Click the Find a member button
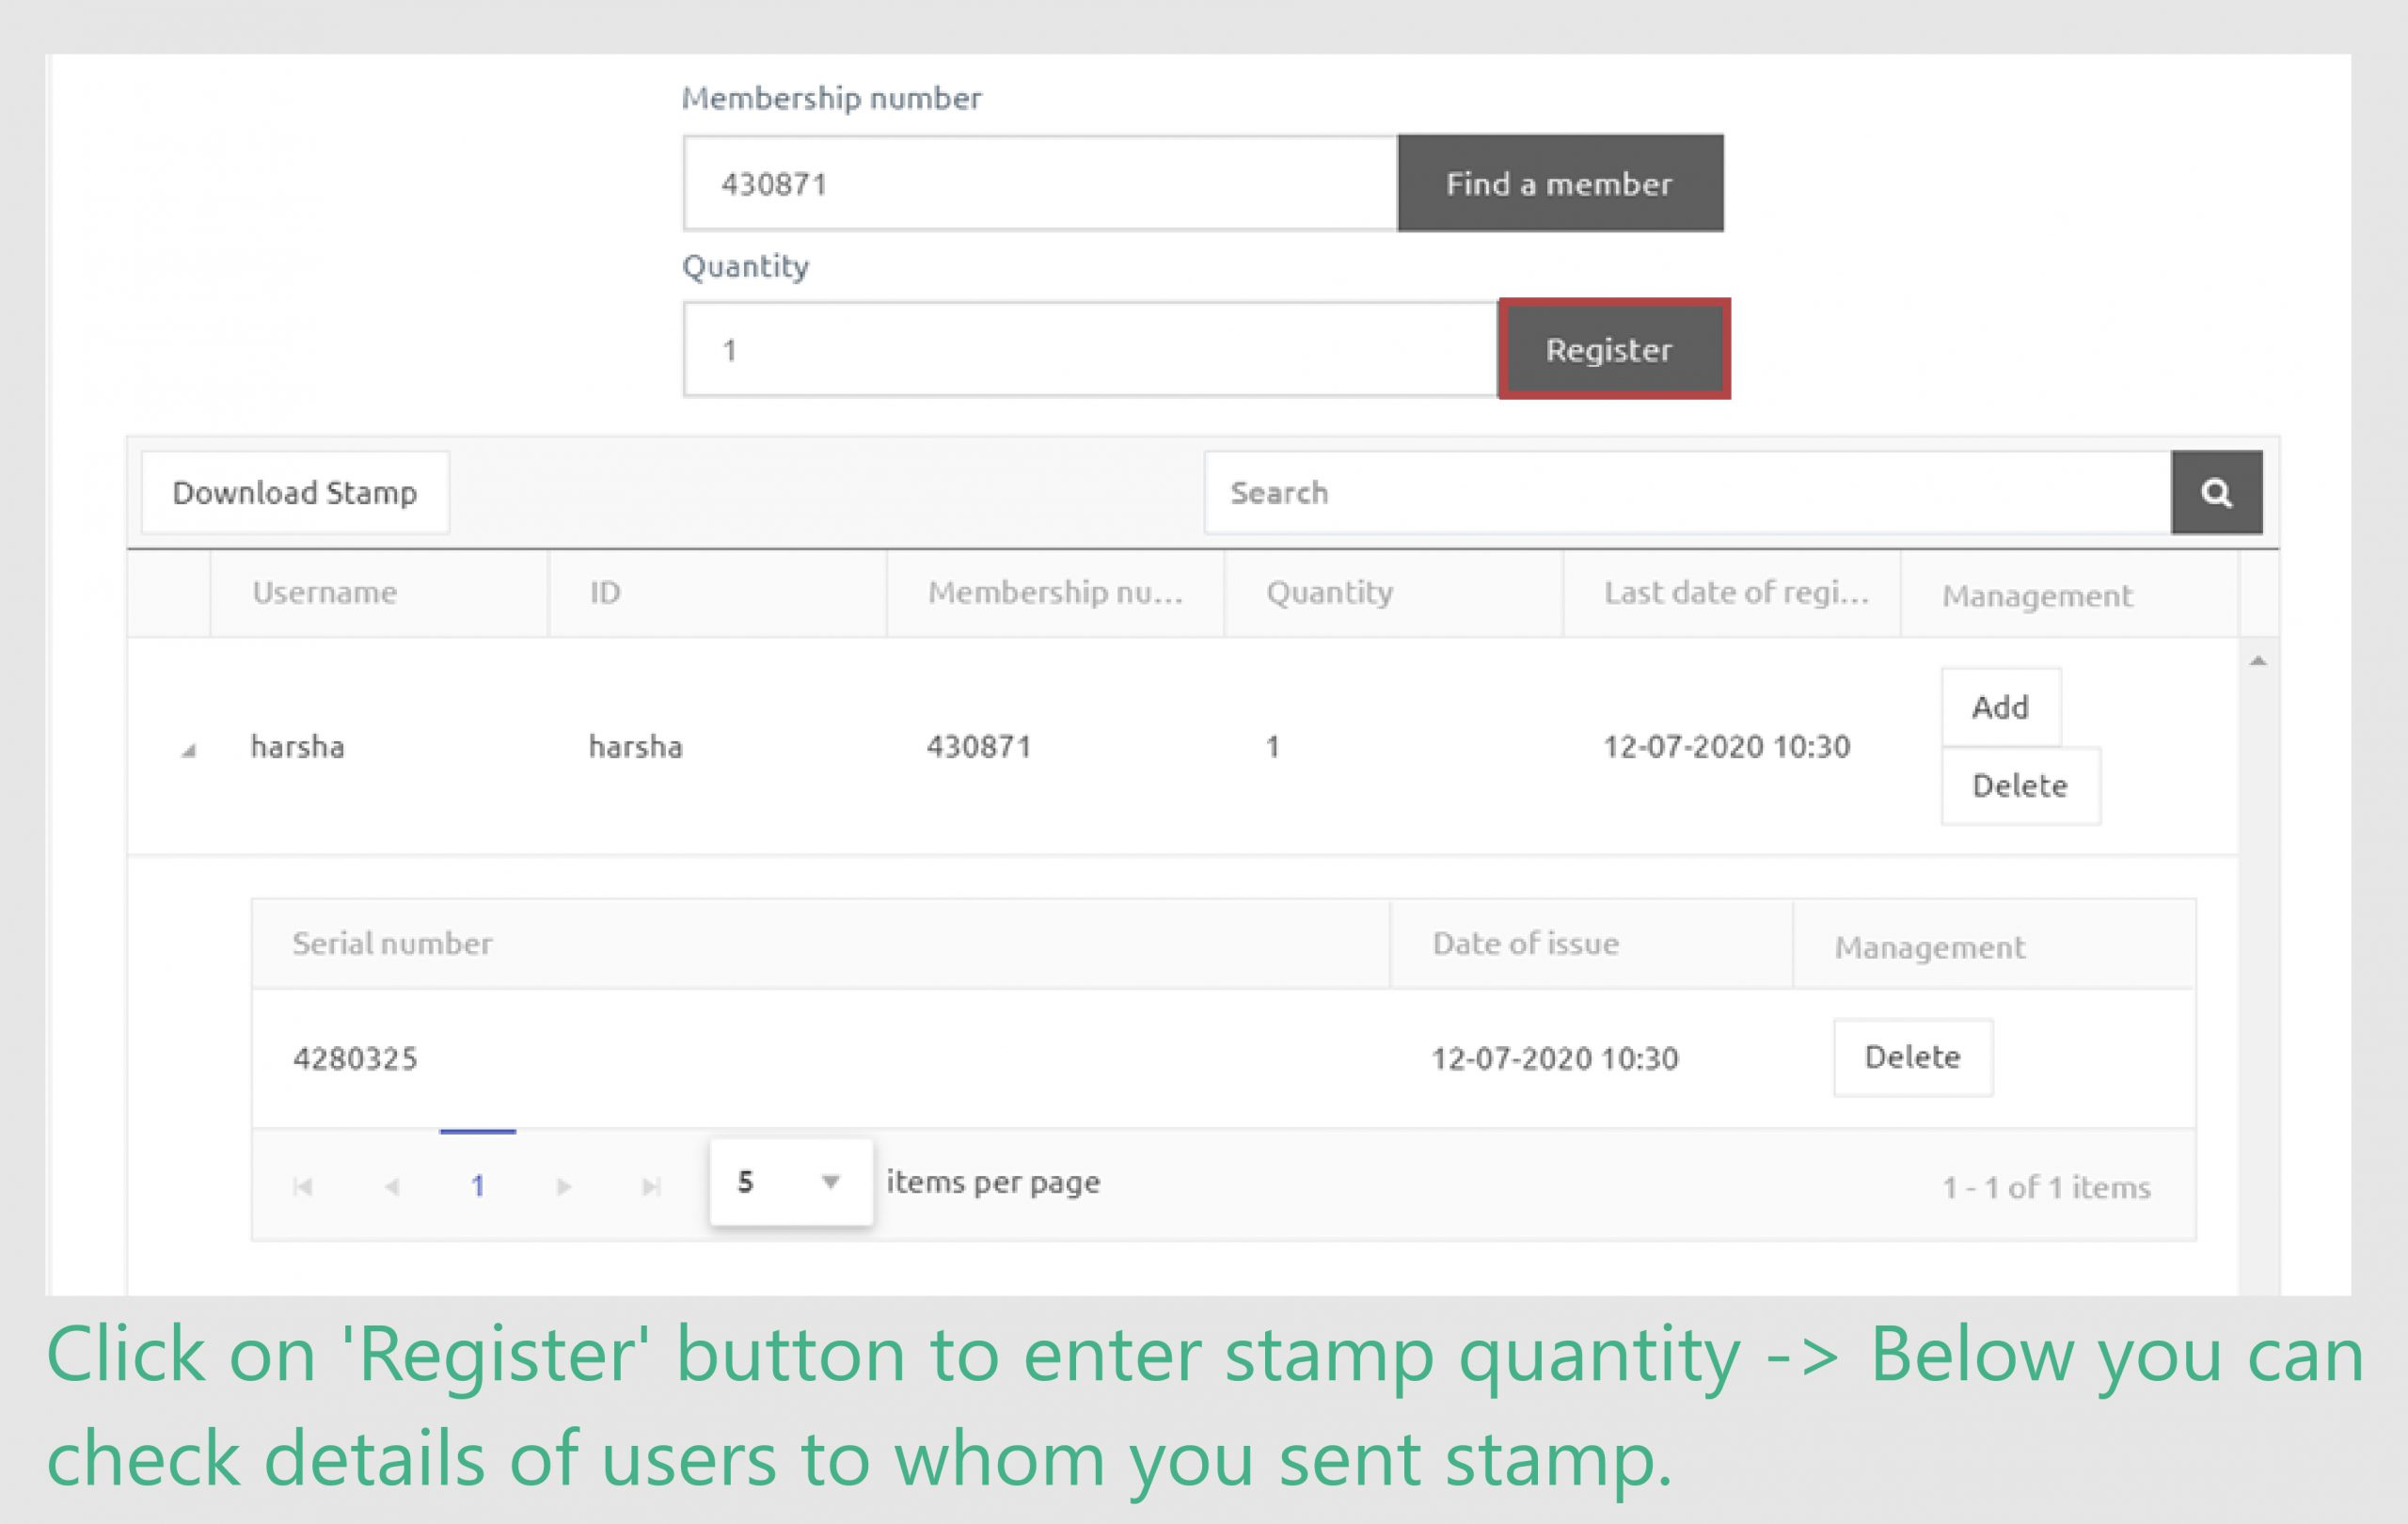Screen dimensions: 2408x1524 pos(1560,183)
